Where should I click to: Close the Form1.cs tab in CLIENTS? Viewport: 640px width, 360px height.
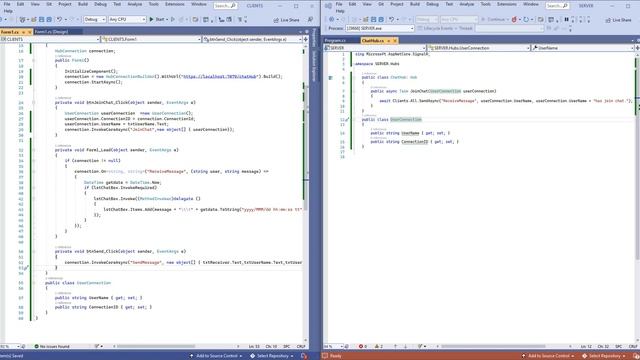[29, 32]
